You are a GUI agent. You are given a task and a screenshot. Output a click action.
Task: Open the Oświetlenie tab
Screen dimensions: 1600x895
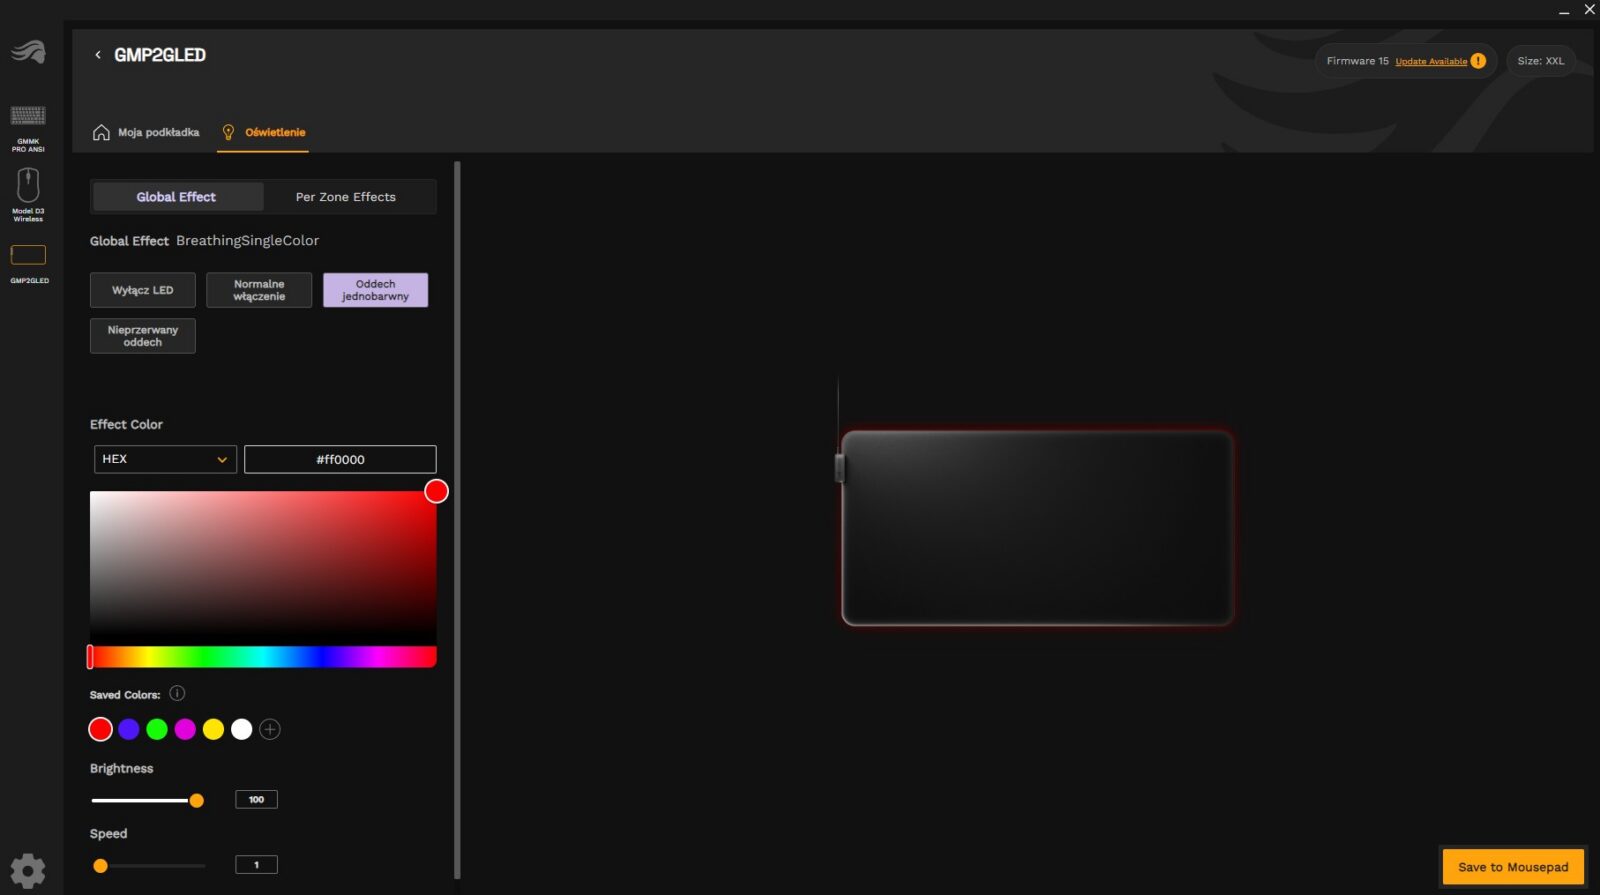(264, 132)
